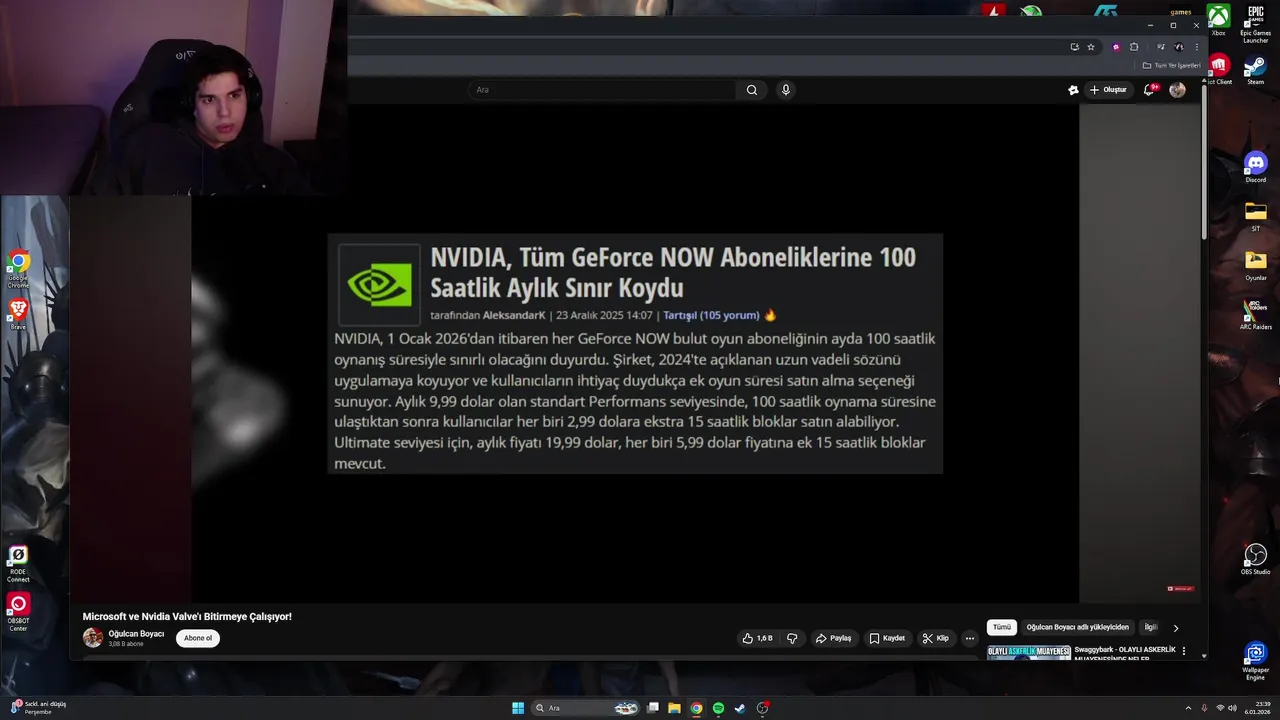The width and height of the screenshot is (1280, 720).
Task: Open RODE Connect desktop shortcut
Action: (18, 564)
